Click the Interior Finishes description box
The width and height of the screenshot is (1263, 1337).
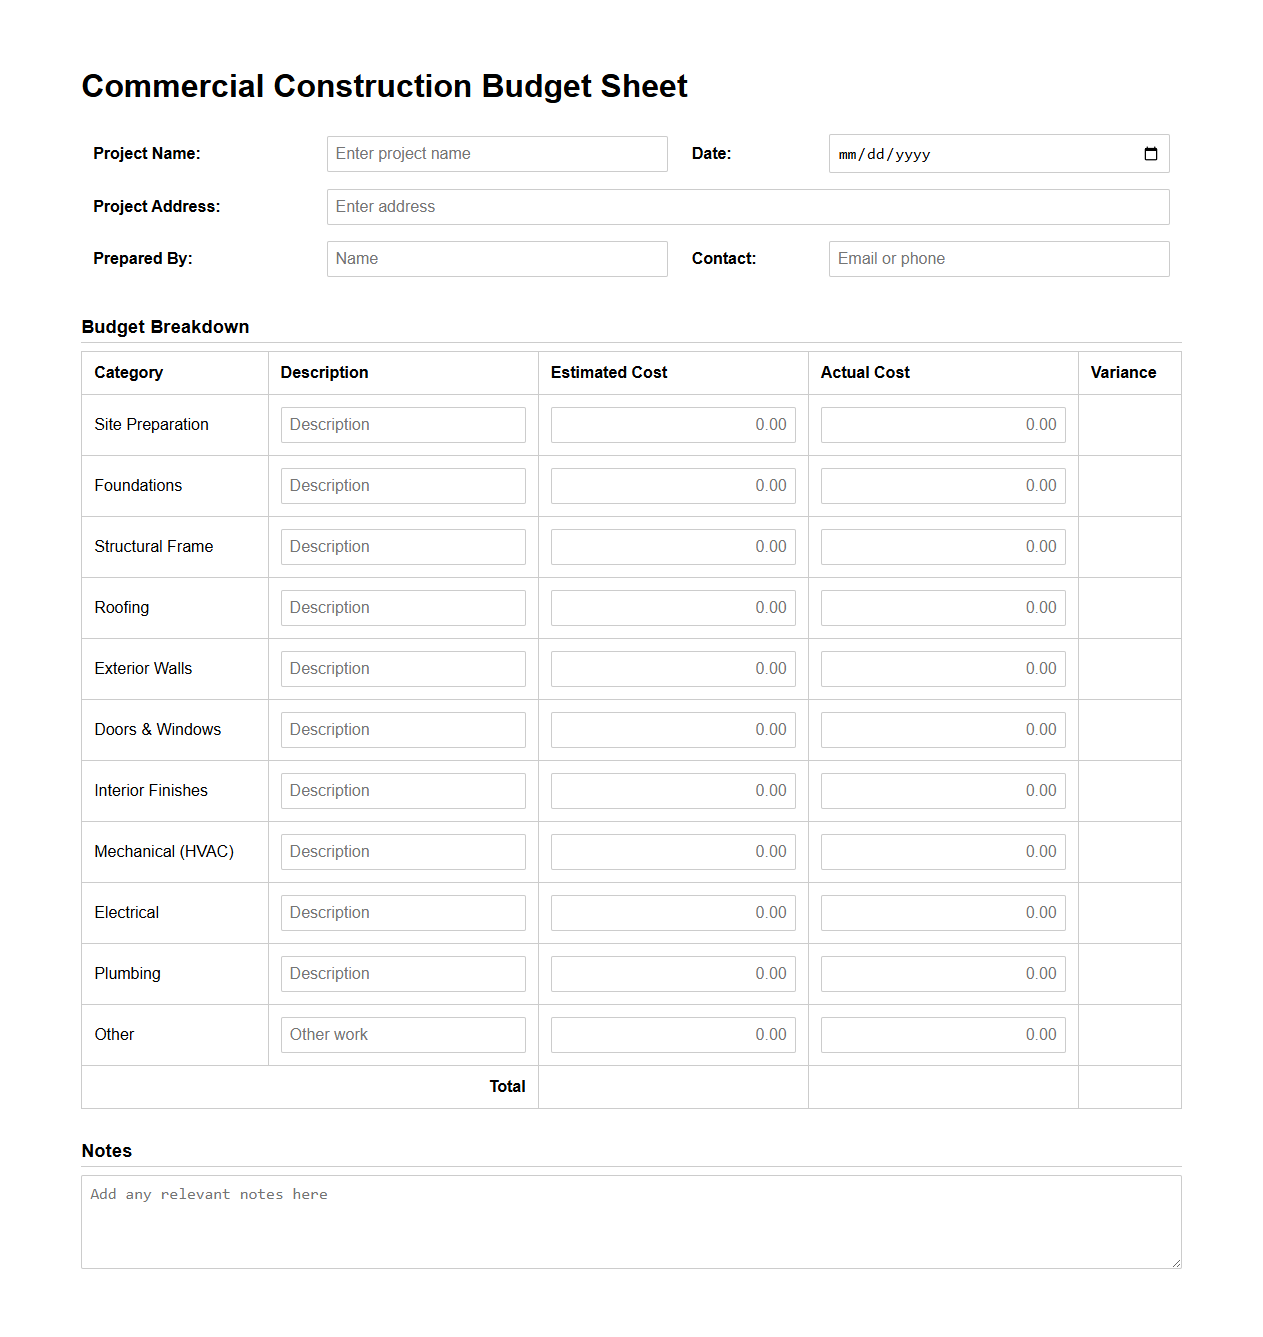(403, 790)
